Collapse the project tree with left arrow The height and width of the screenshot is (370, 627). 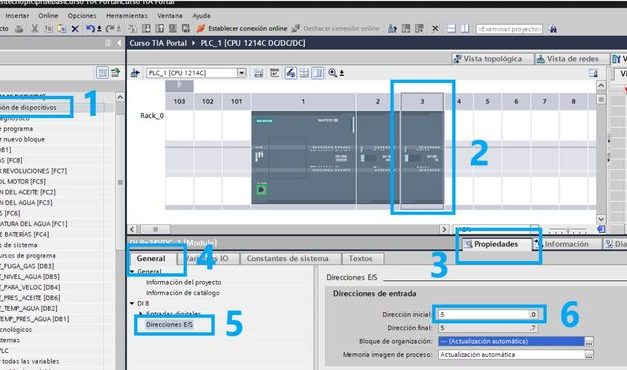[119, 43]
